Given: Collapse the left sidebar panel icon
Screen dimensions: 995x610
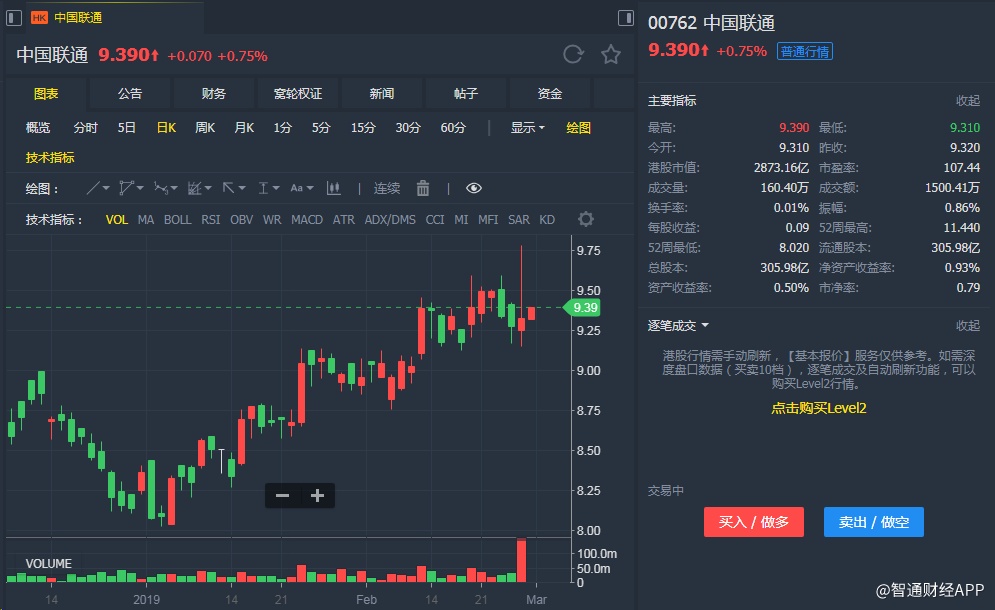Looking at the screenshot, I should click(x=14, y=17).
